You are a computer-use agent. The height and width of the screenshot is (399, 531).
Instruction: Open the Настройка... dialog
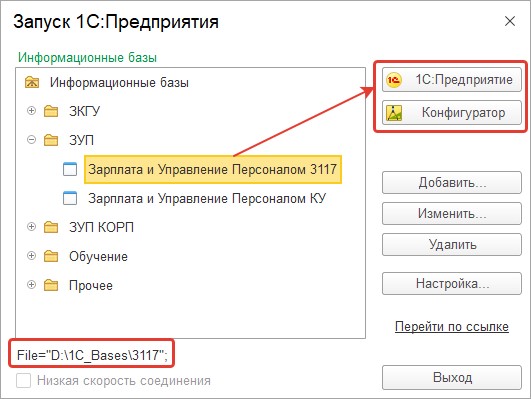tap(452, 284)
